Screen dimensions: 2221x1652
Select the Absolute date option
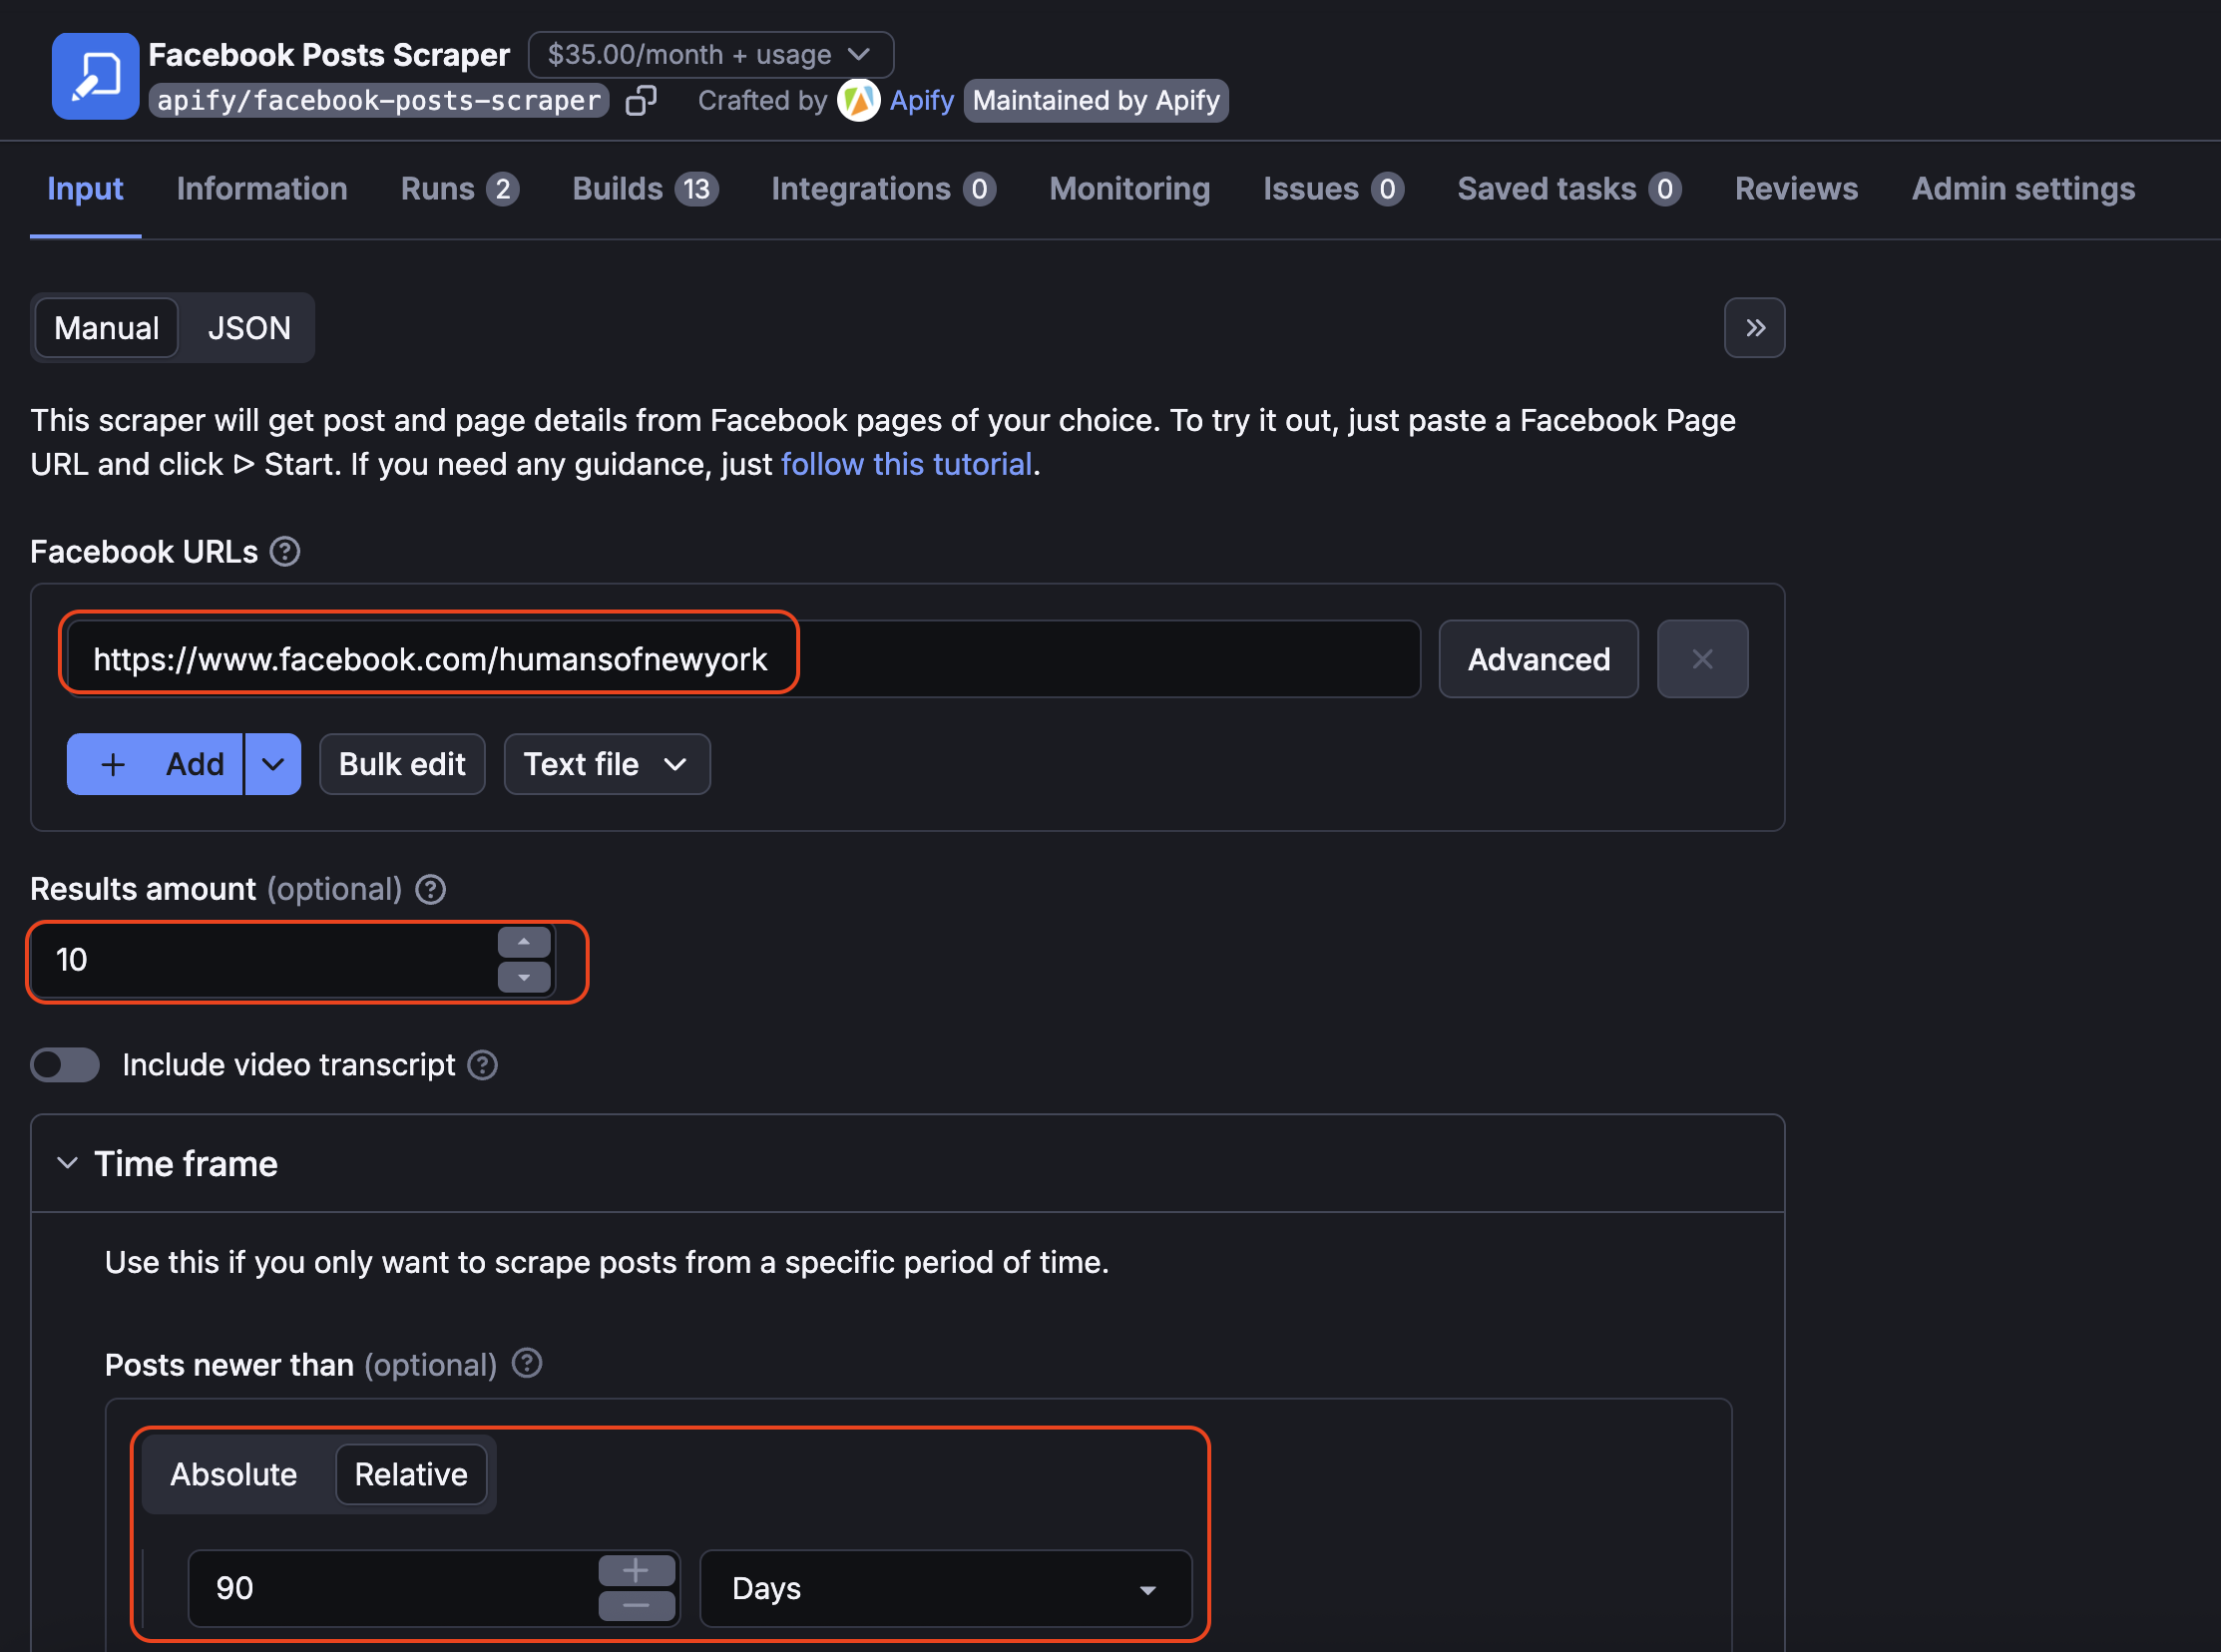(x=233, y=1474)
